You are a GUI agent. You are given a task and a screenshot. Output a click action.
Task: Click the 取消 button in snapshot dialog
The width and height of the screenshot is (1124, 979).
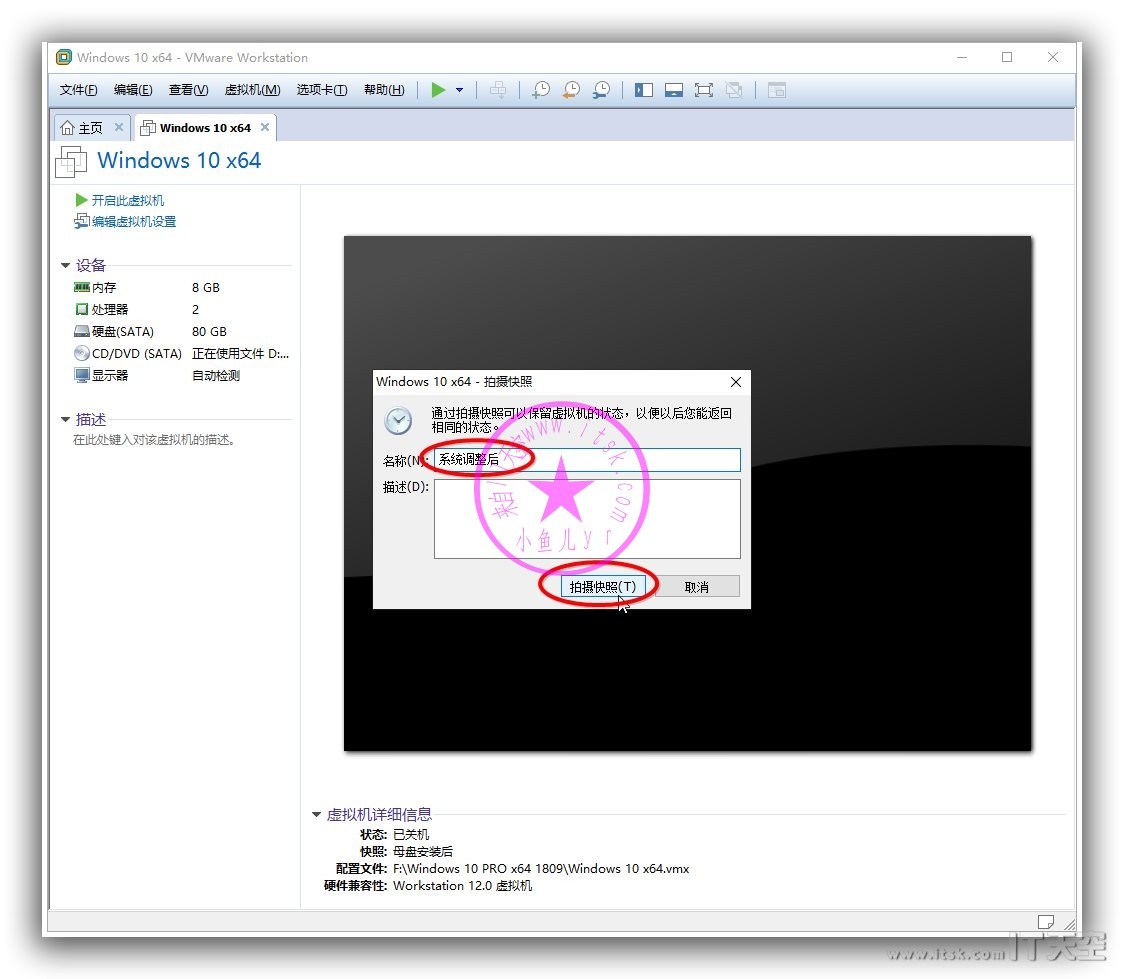[697, 586]
